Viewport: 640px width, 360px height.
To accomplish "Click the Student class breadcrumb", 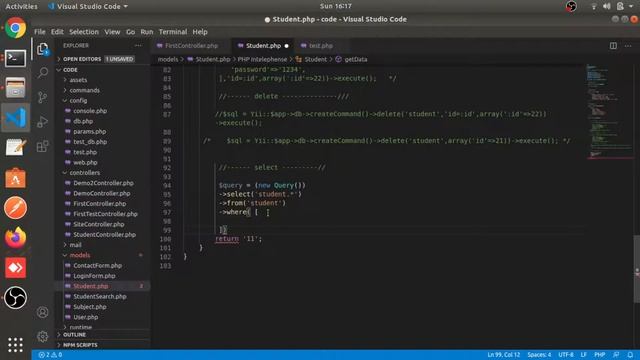I will 316,59.
